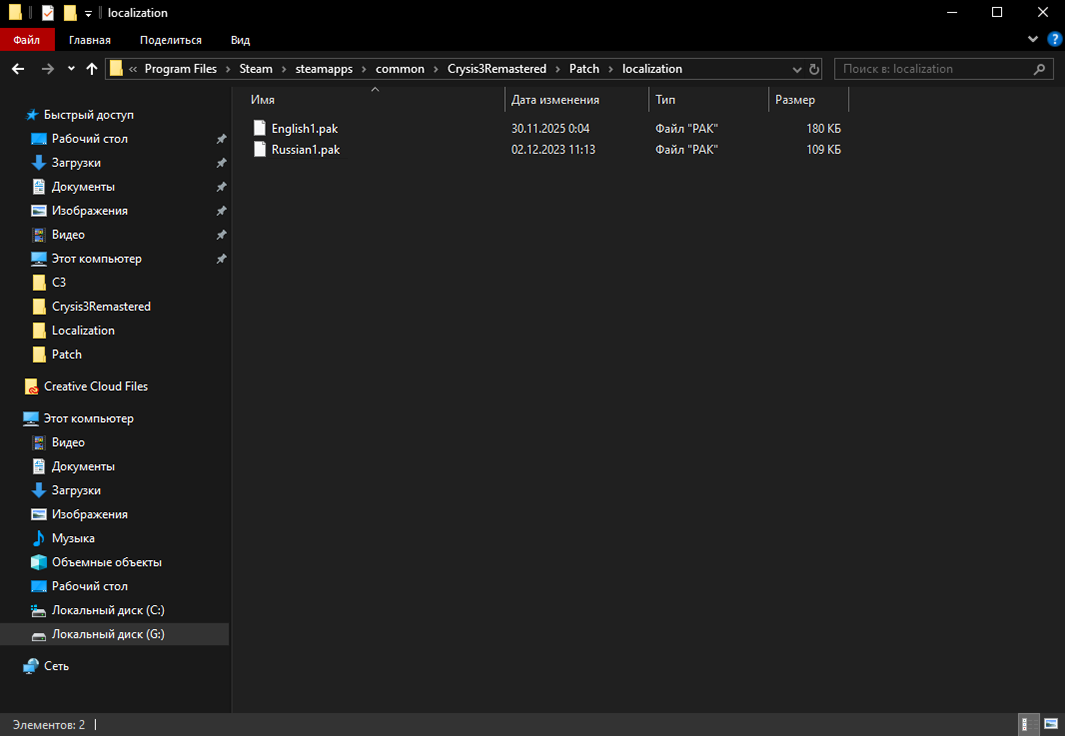1065x736 pixels.
Task: Open Crysis3Remastered folder in sidebar
Action: click(x=101, y=306)
